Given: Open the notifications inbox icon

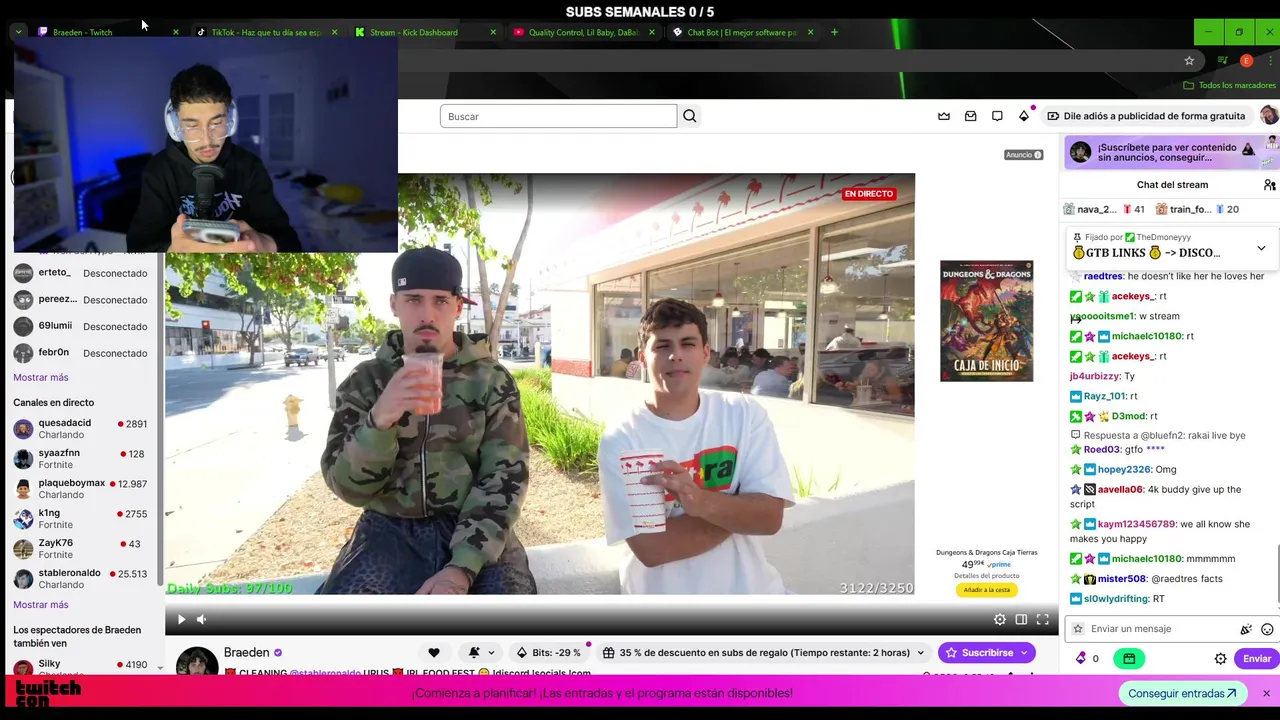Looking at the screenshot, I should click(x=970, y=116).
